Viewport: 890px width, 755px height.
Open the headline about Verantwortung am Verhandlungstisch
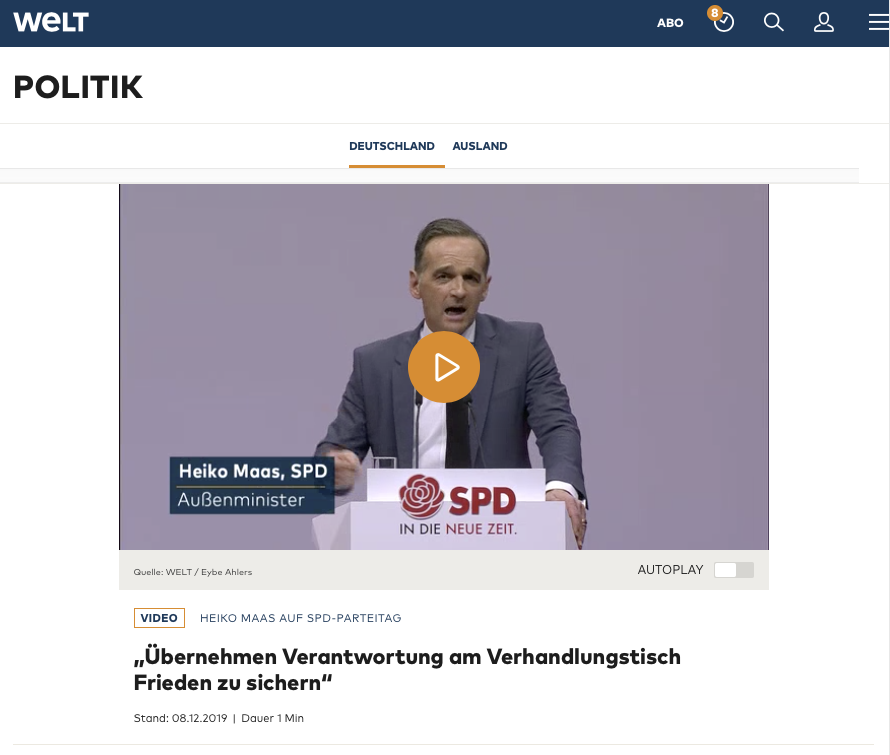coord(407,670)
